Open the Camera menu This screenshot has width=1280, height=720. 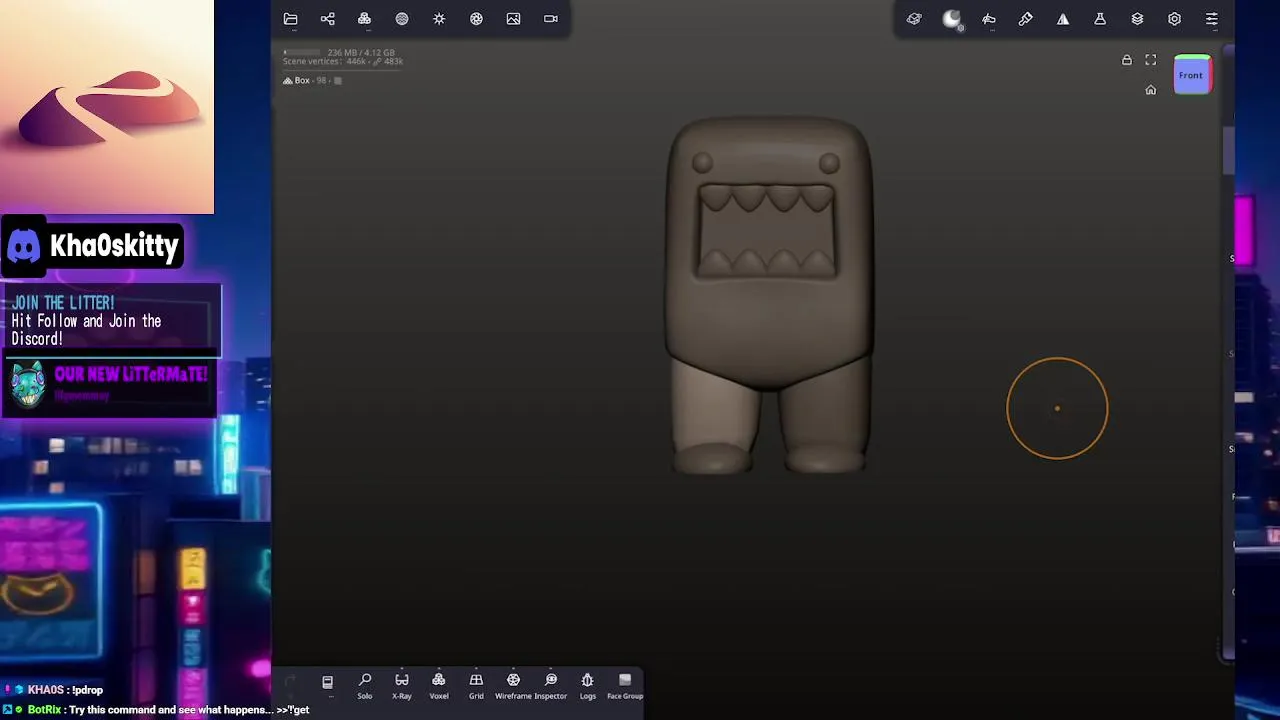point(551,19)
